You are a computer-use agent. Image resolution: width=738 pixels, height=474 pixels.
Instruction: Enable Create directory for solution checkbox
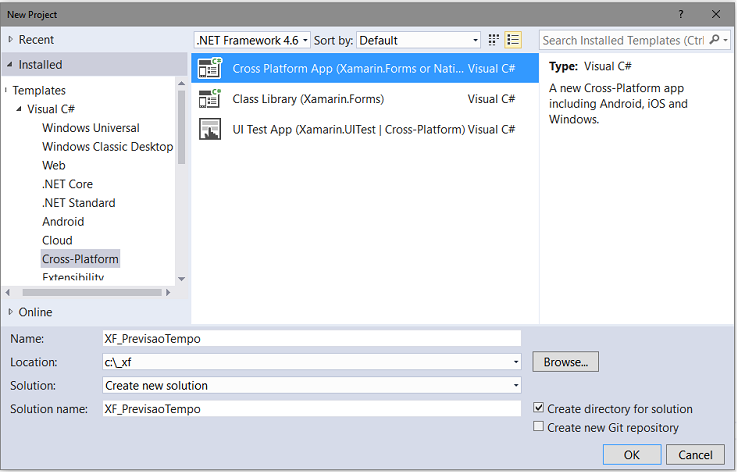coord(538,408)
